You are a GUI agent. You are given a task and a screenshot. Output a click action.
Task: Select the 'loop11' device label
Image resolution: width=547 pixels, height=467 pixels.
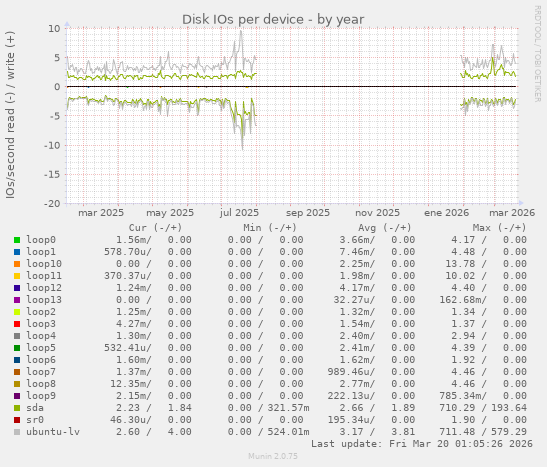(x=44, y=276)
